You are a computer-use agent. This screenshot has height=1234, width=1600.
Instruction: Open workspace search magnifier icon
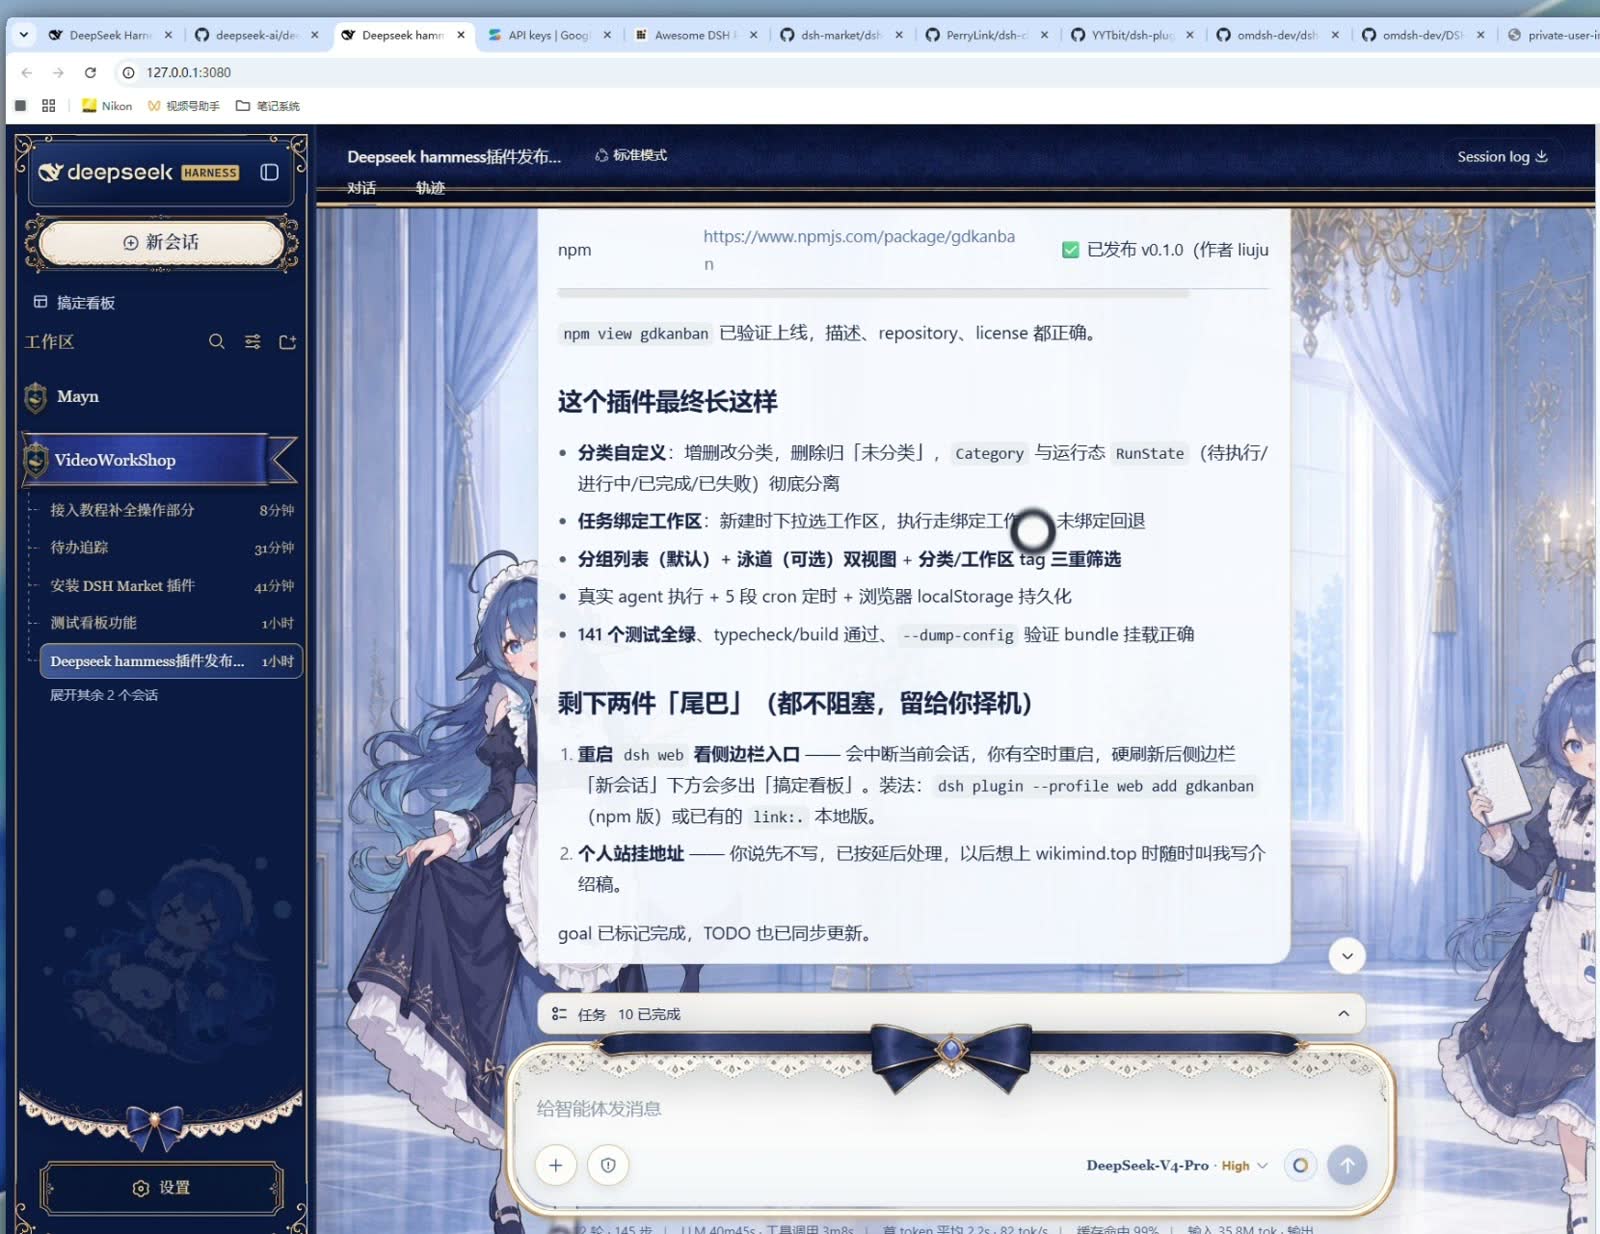click(216, 342)
